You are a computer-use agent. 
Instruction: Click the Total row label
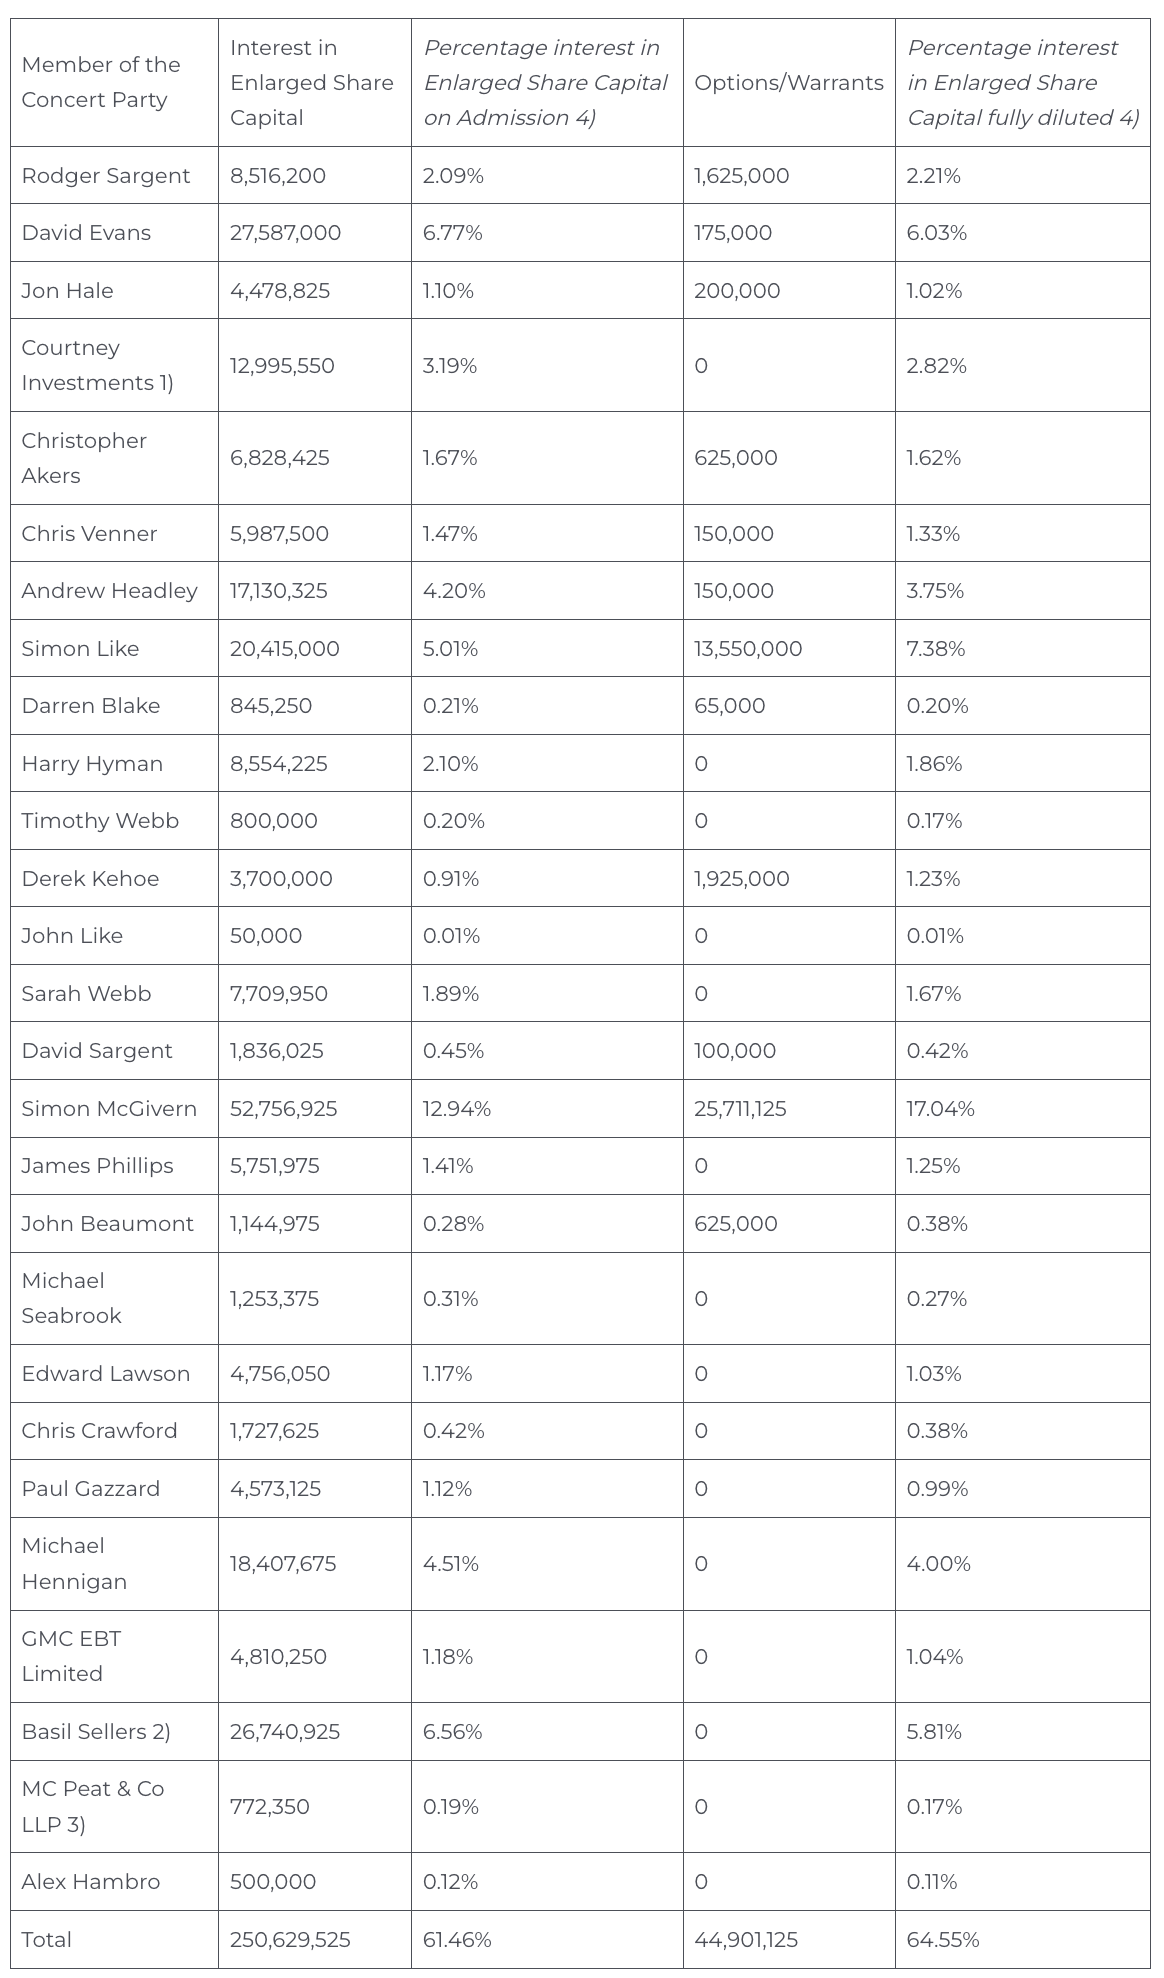click(x=47, y=1940)
